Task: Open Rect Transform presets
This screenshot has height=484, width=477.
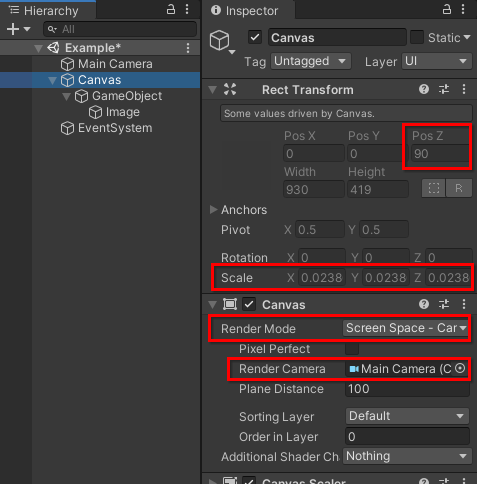Action: click(444, 89)
